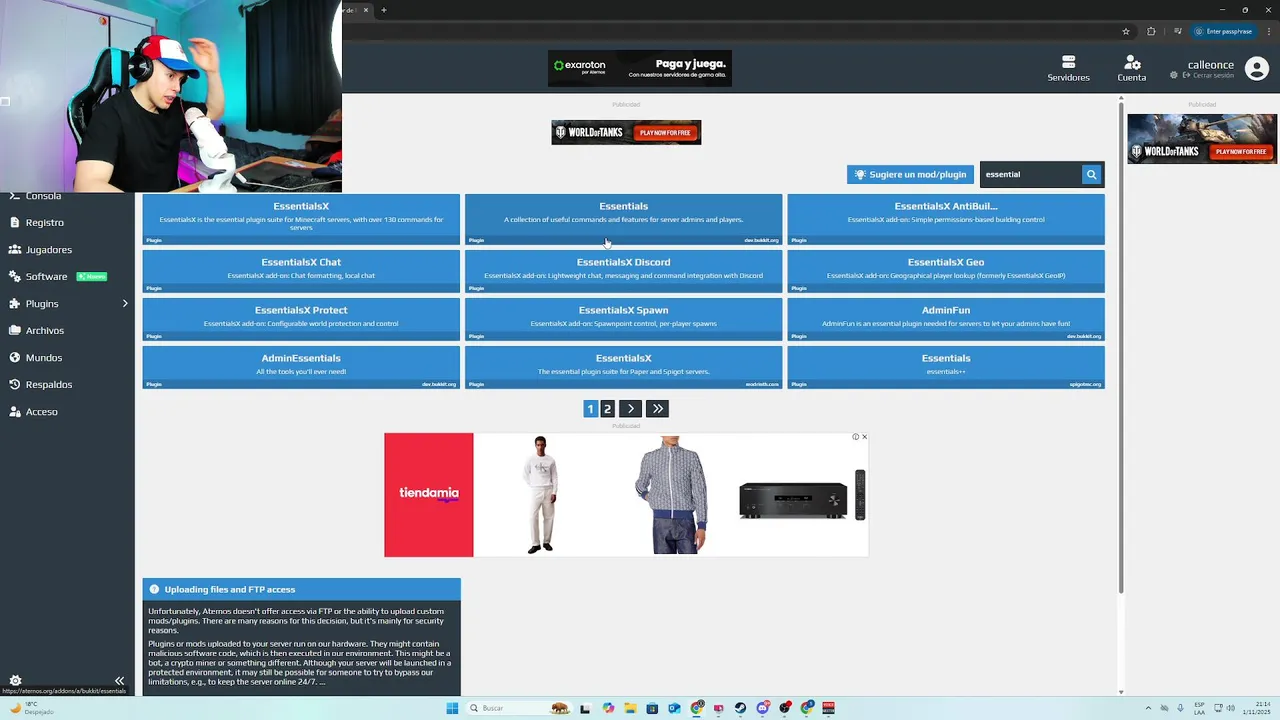Viewport: 1280px width, 720px height.
Task: Open File Explorer from the taskbar
Action: pyautogui.click(x=630, y=708)
